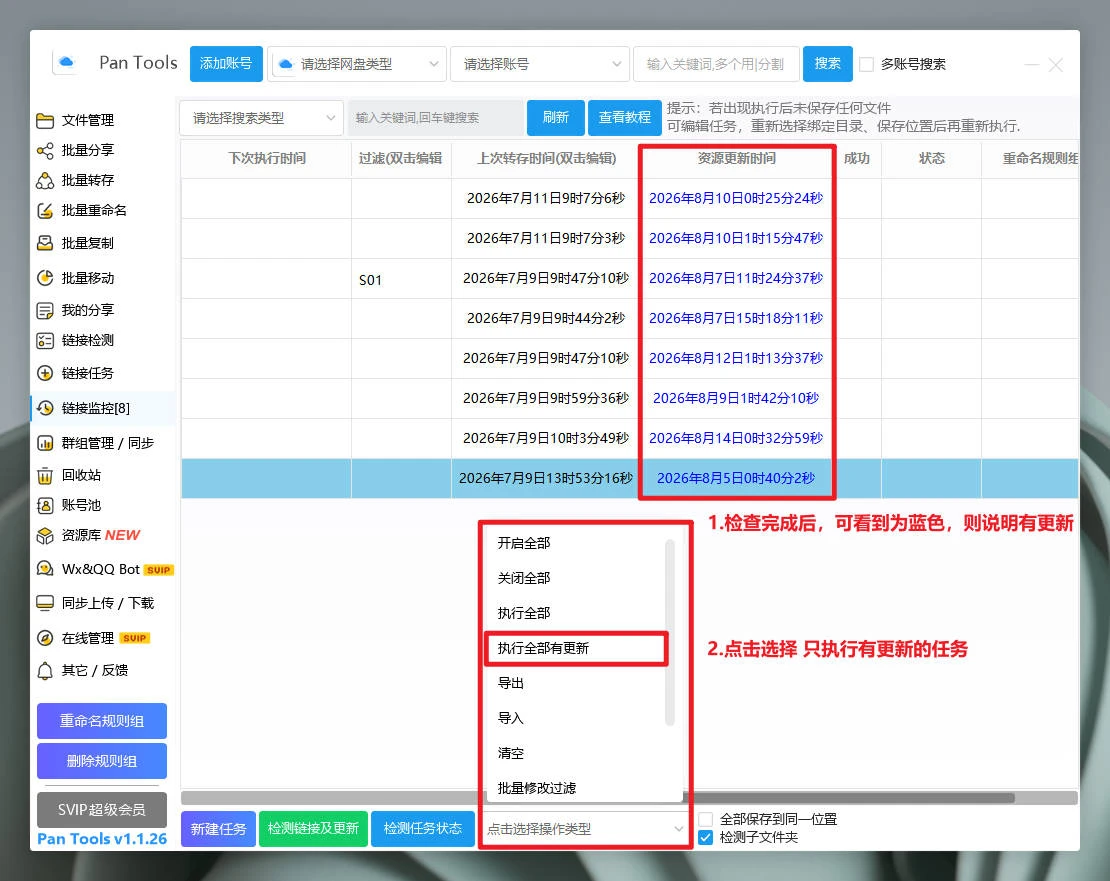Screen dimensions: 1110x881
Task: Click cloud icon in 请选择网盘类型 dropdown
Action: click(x=285, y=64)
